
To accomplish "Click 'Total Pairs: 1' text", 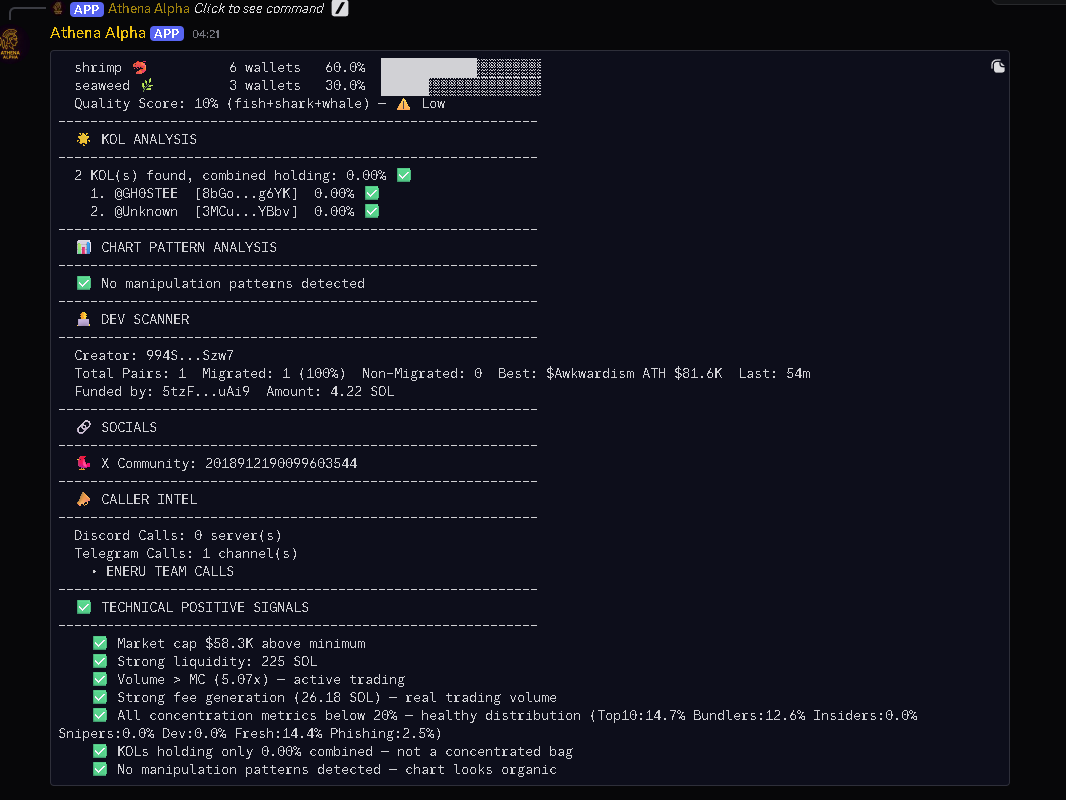I will pos(130,373).
